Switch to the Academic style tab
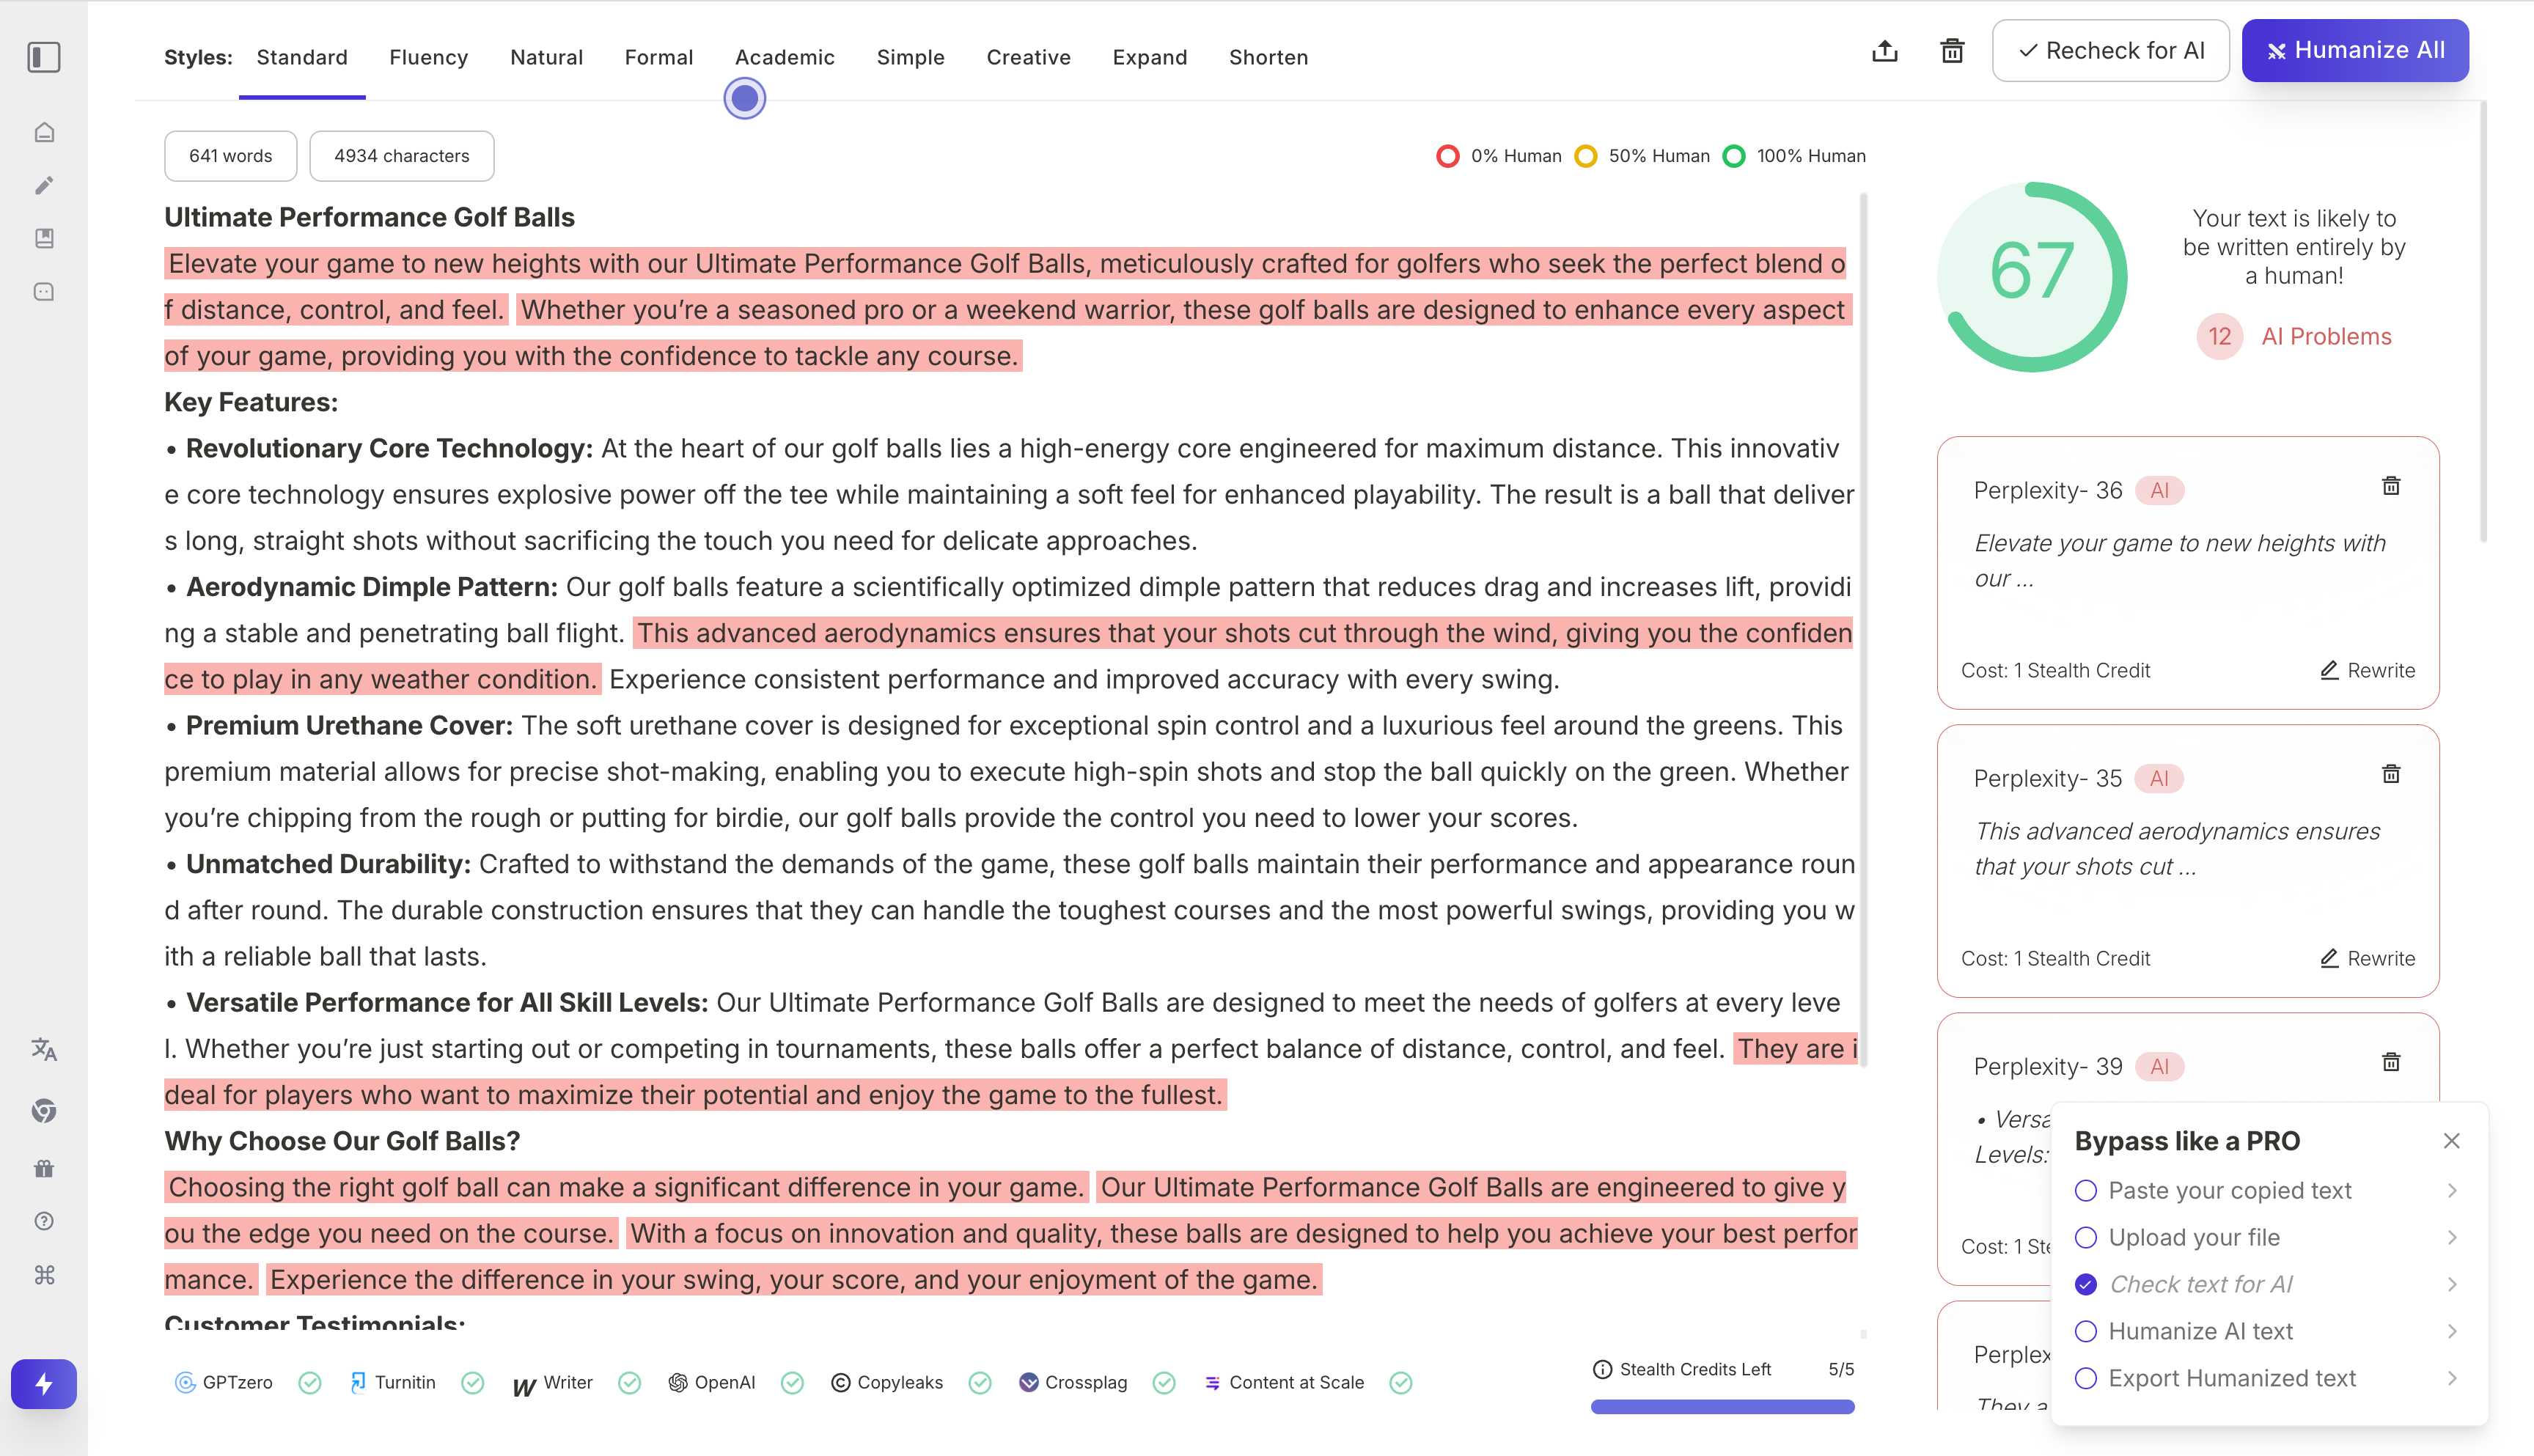Image resolution: width=2534 pixels, height=1456 pixels. 784,57
